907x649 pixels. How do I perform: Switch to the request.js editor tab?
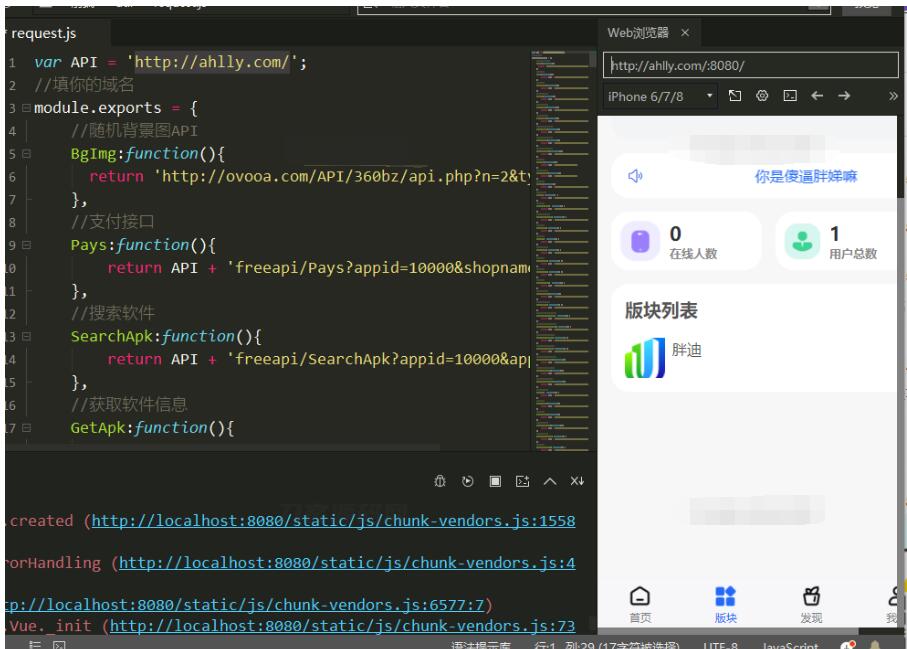[42, 33]
